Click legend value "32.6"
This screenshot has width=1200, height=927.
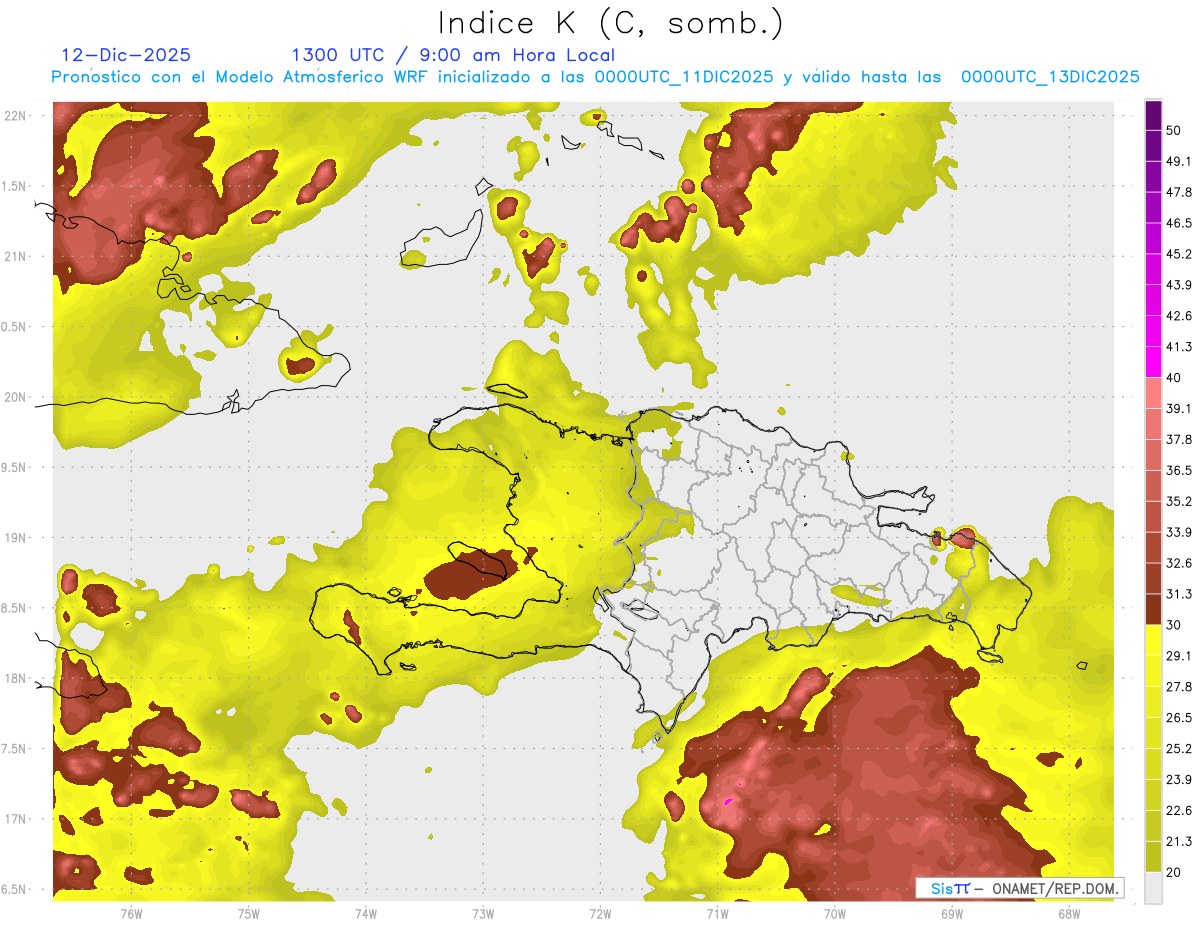(1180, 563)
